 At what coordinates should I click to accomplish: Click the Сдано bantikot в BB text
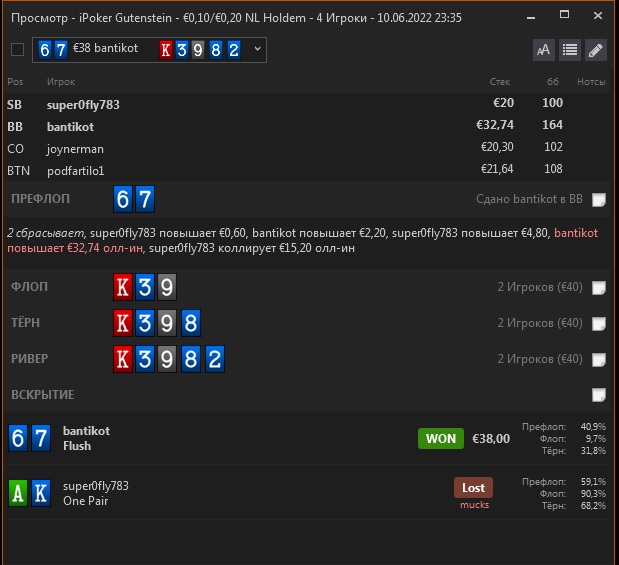click(x=529, y=199)
